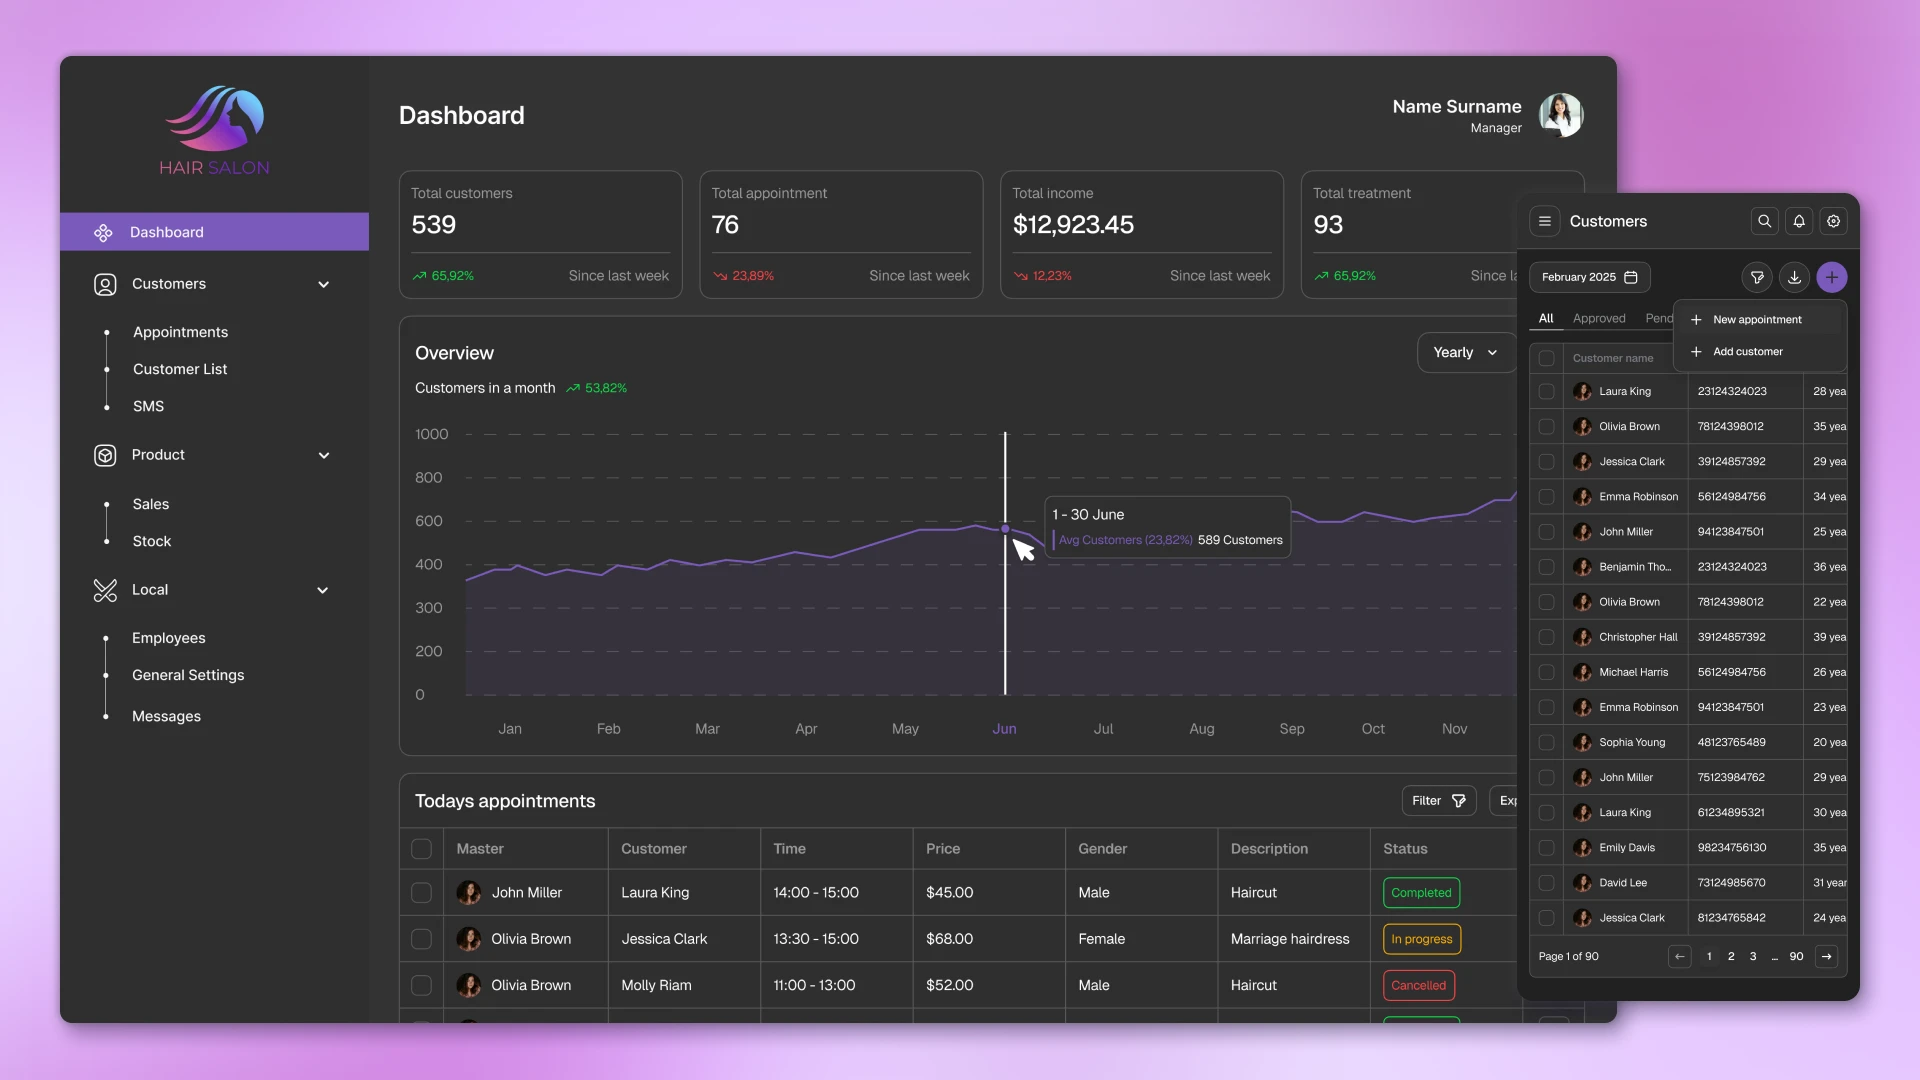
Task: Select the checkbox on Olivia Brown's appointment row
Action: coord(421,939)
